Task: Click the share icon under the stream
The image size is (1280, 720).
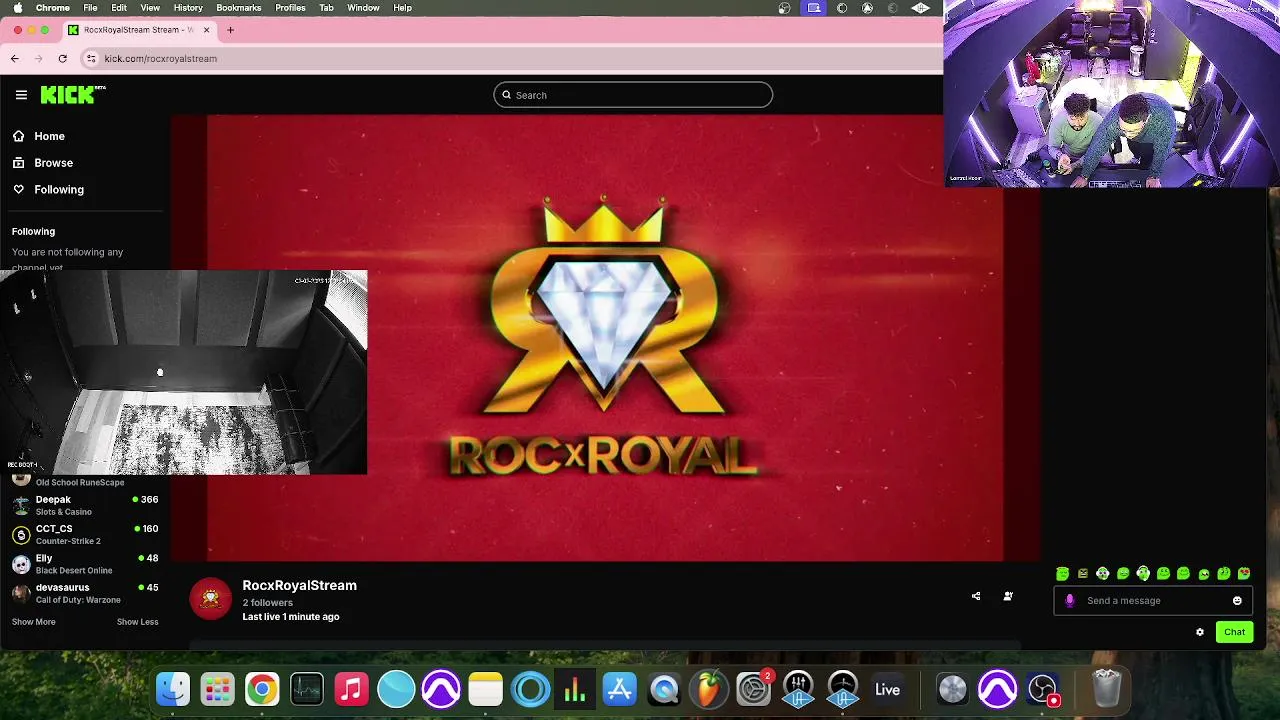Action: click(976, 596)
